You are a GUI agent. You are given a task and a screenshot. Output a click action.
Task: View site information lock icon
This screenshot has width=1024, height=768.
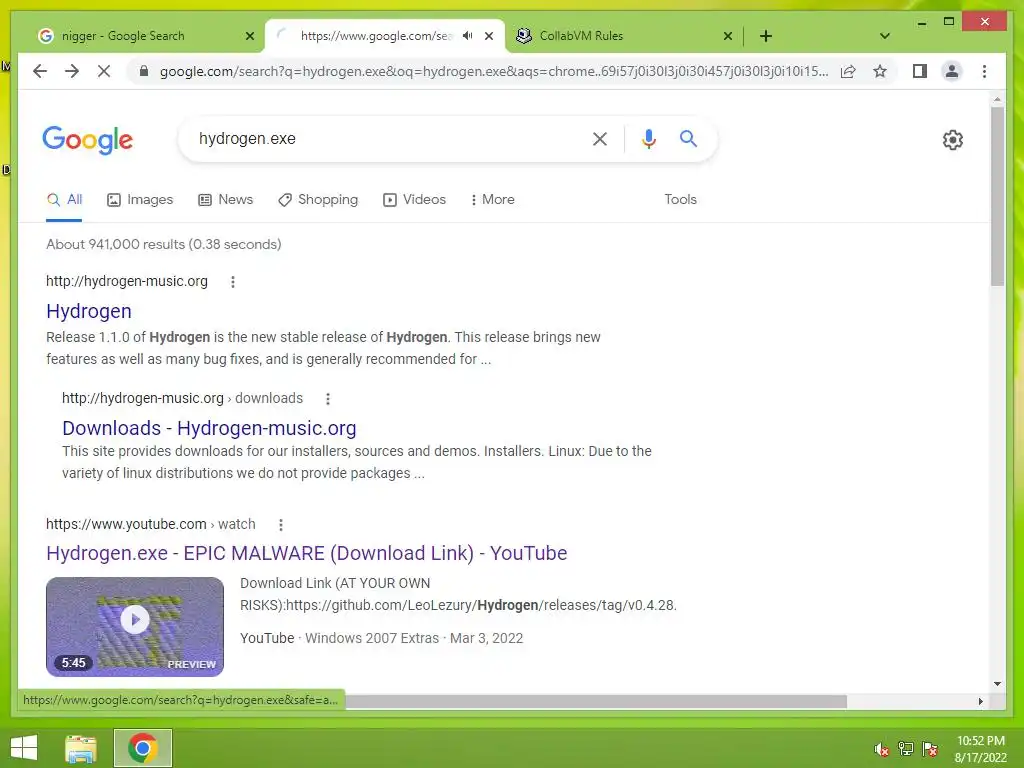(x=144, y=71)
